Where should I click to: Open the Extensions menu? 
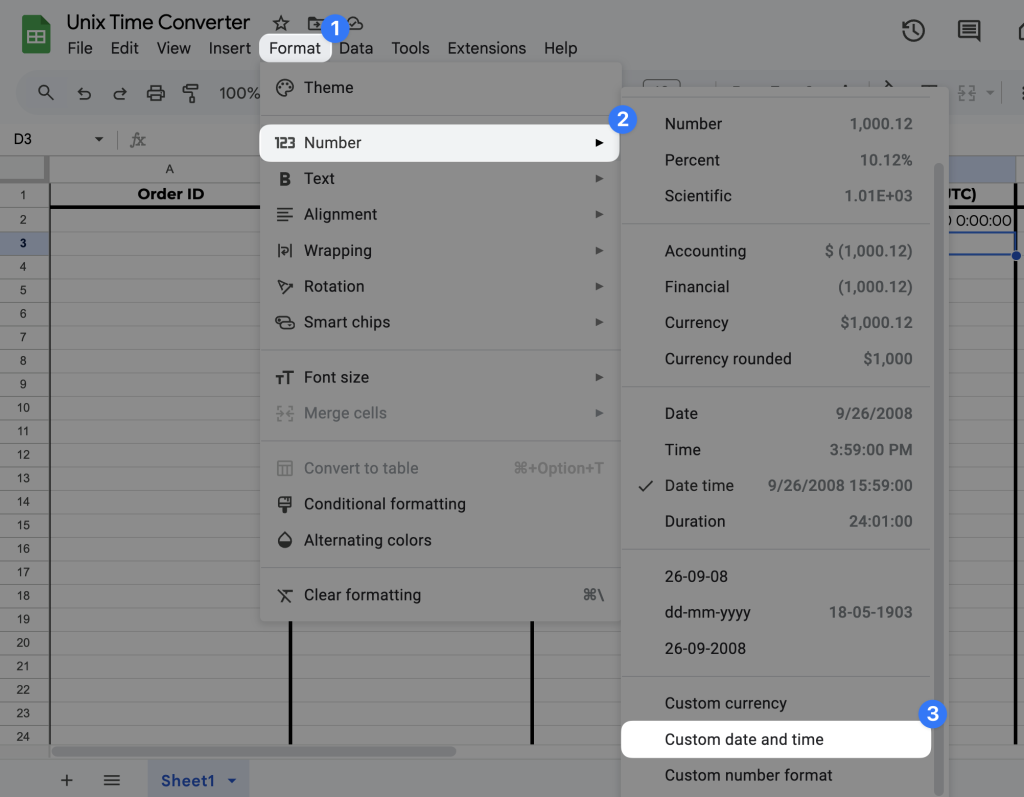pos(487,47)
